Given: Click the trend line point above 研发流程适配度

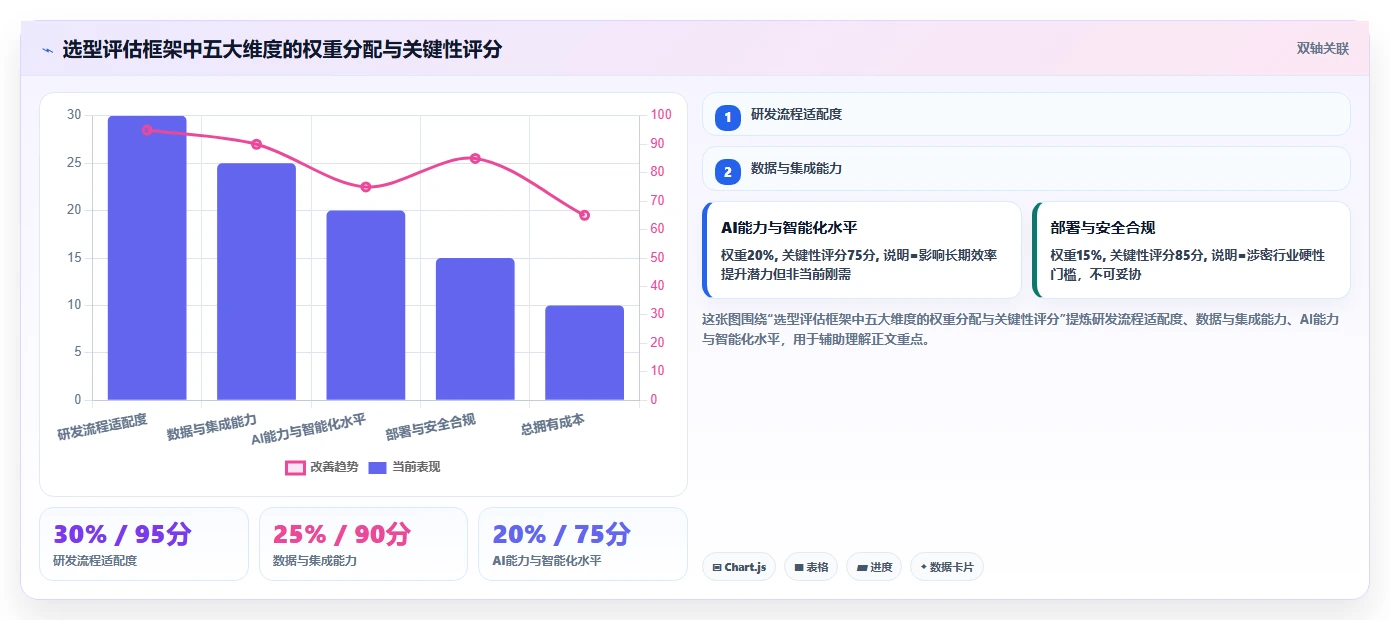Looking at the screenshot, I should point(147,130).
